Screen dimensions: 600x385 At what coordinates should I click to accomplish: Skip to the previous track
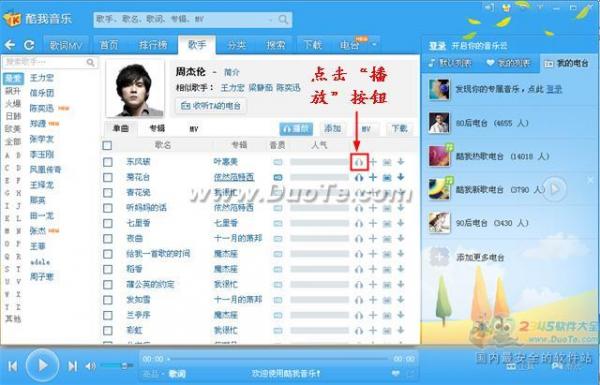tap(13, 366)
